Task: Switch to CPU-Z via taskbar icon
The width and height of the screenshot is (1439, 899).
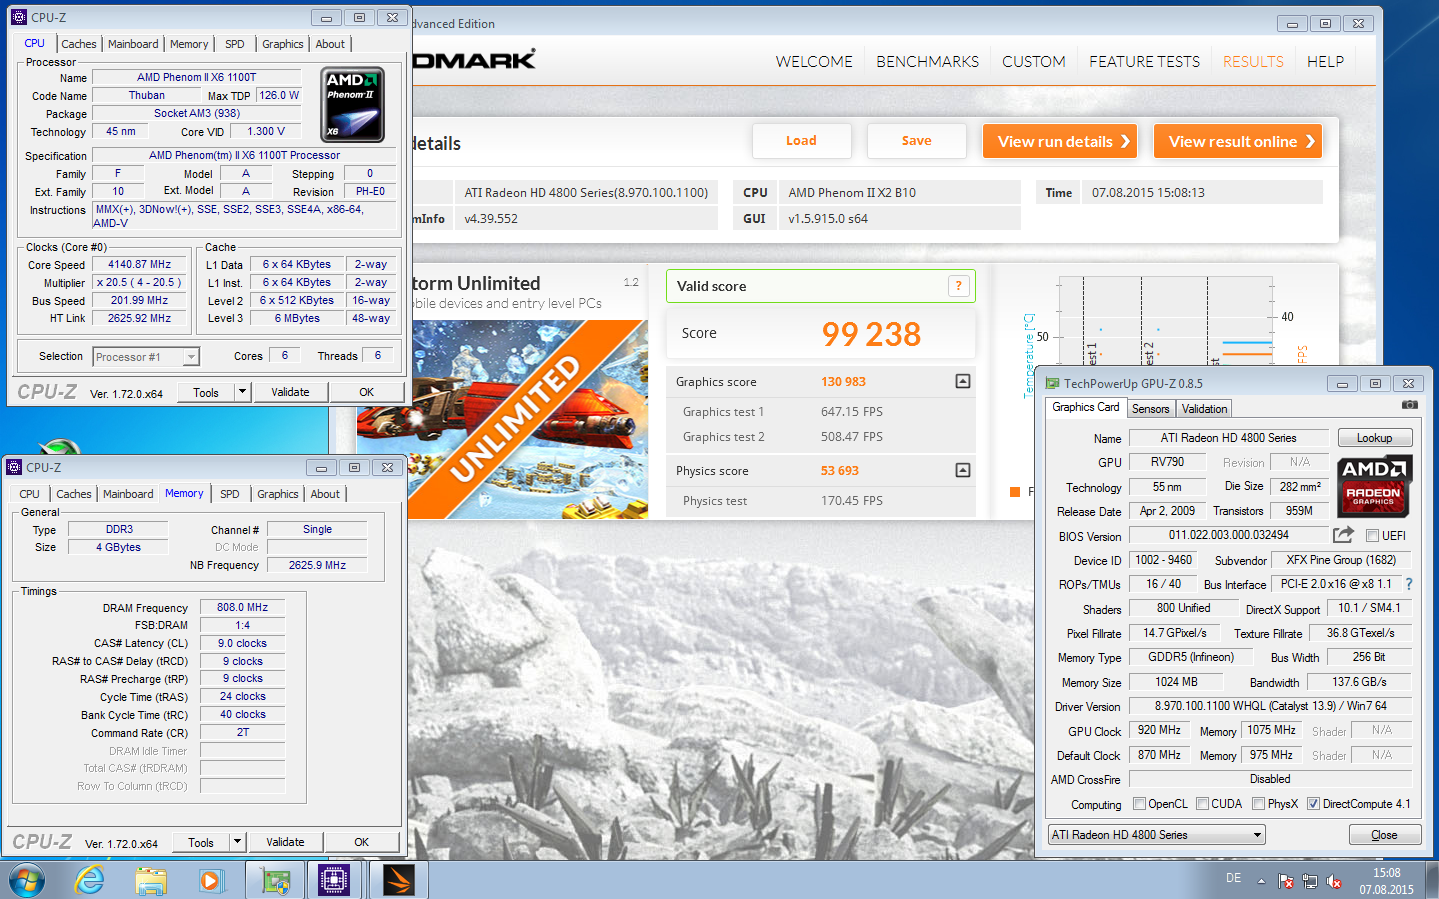Action: click(334, 880)
